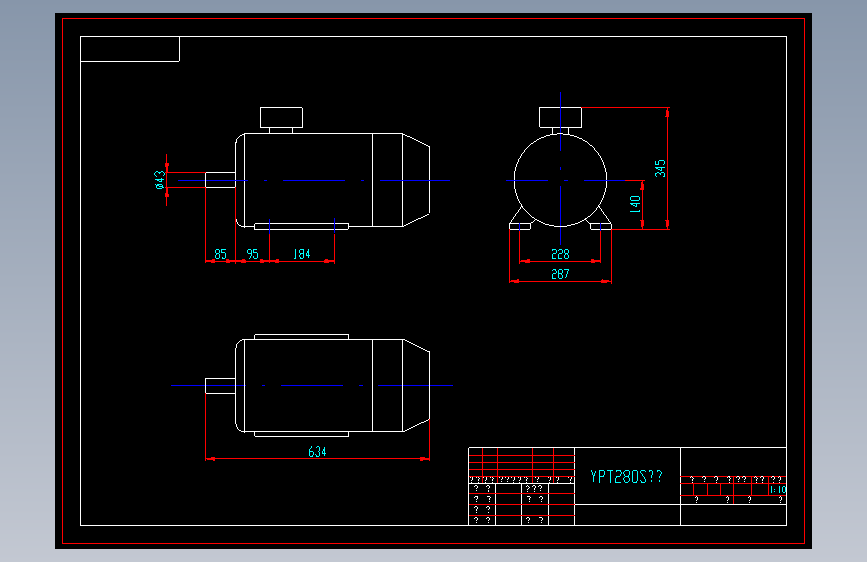Select the 345 height dimension
This screenshot has width=867, height=562.
(660, 169)
